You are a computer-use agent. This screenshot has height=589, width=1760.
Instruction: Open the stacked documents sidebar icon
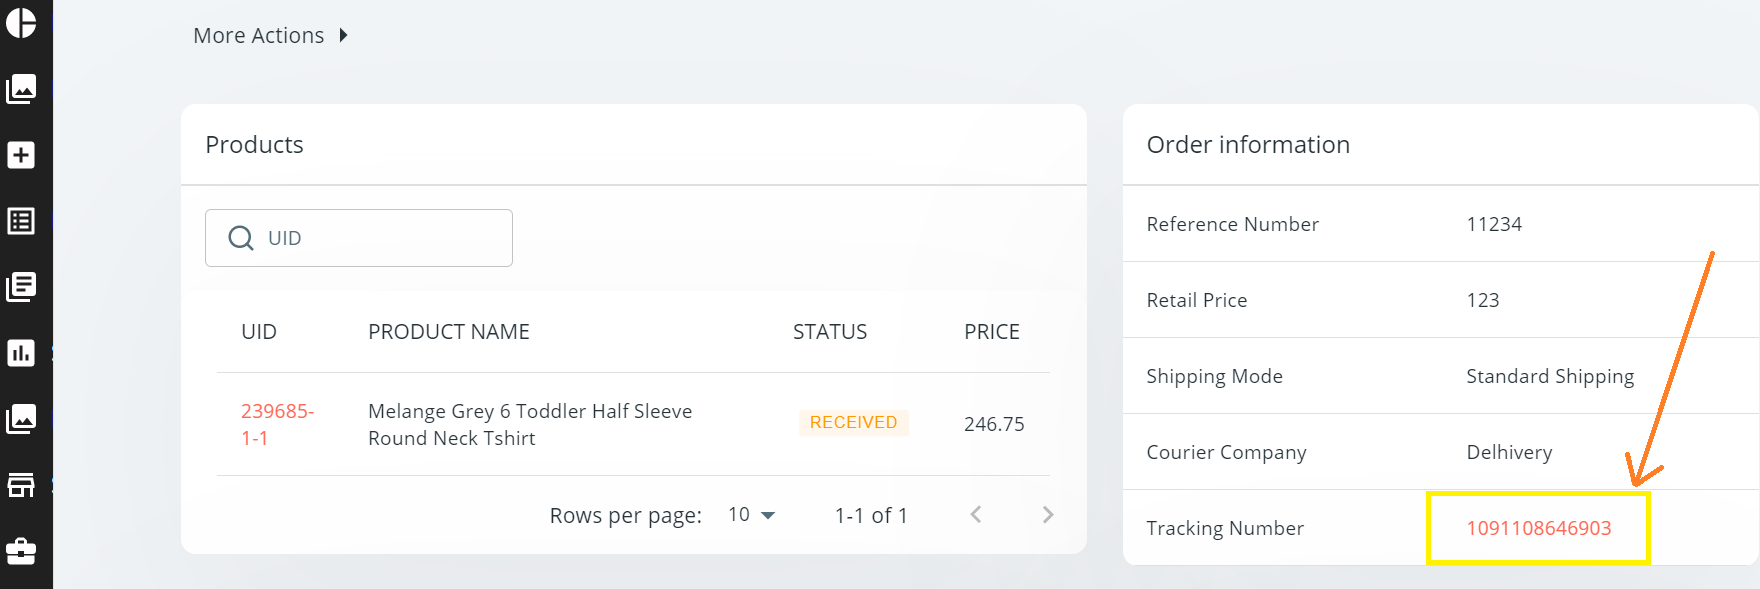[21, 287]
